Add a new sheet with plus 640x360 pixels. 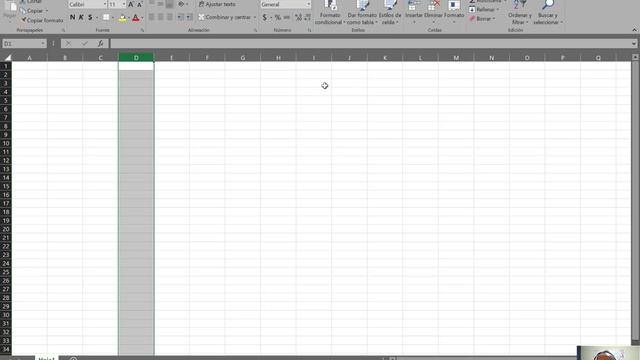[73, 358]
